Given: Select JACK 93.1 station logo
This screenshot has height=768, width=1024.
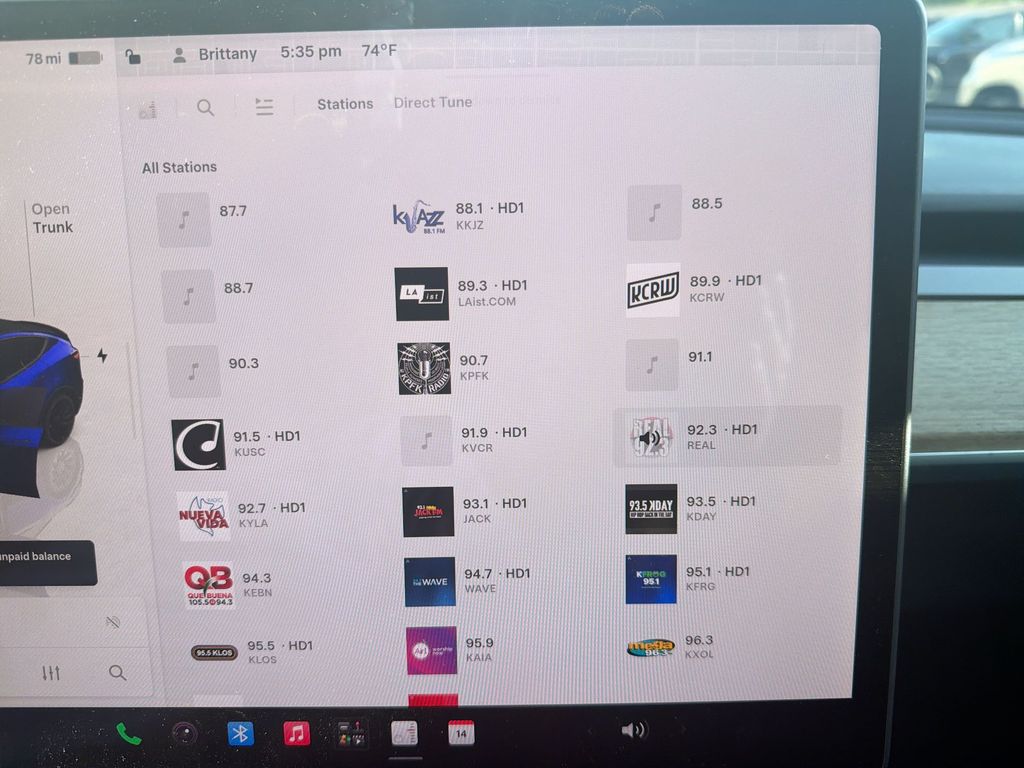Looking at the screenshot, I should click(428, 512).
